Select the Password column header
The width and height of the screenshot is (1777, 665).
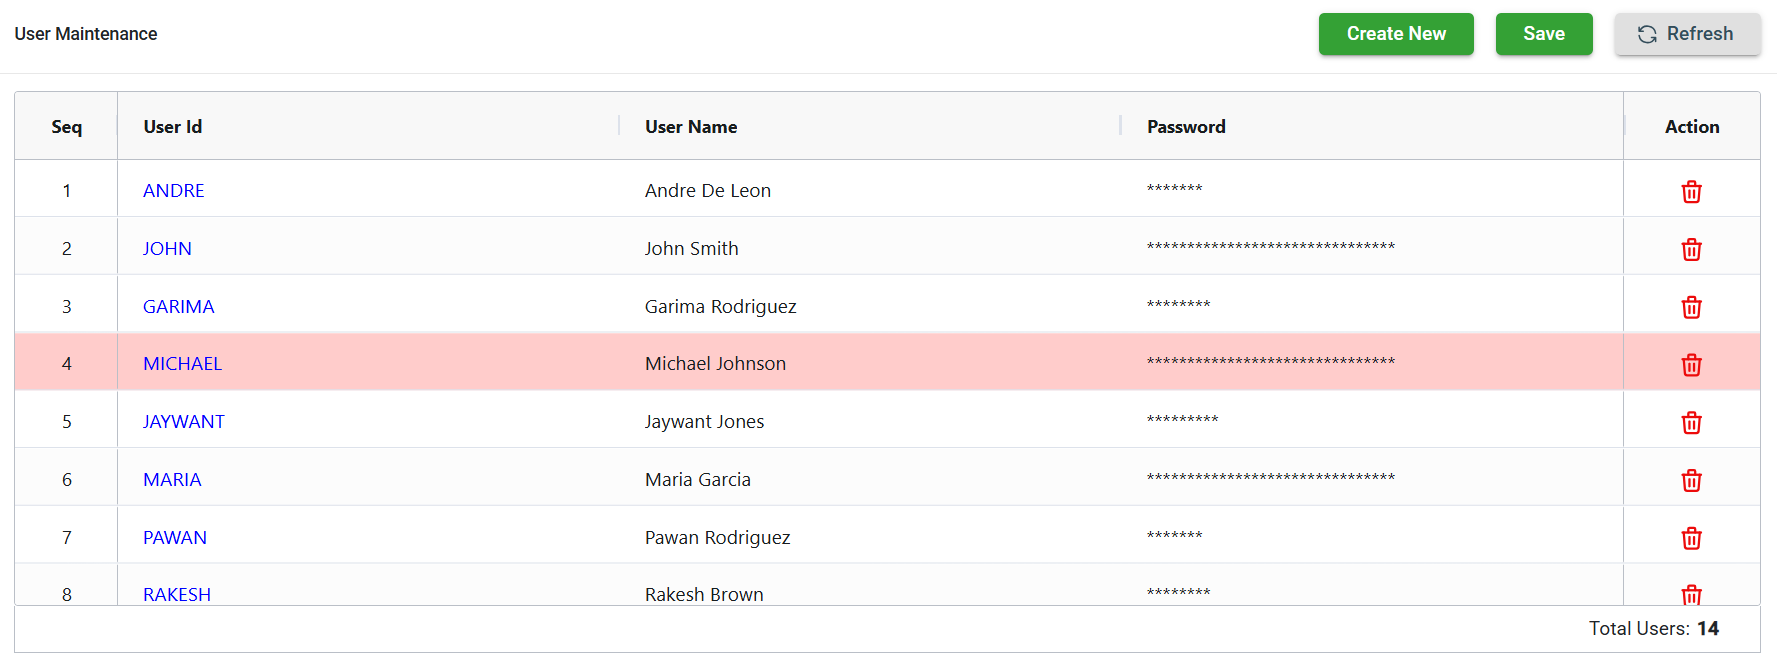point(1186,127)
